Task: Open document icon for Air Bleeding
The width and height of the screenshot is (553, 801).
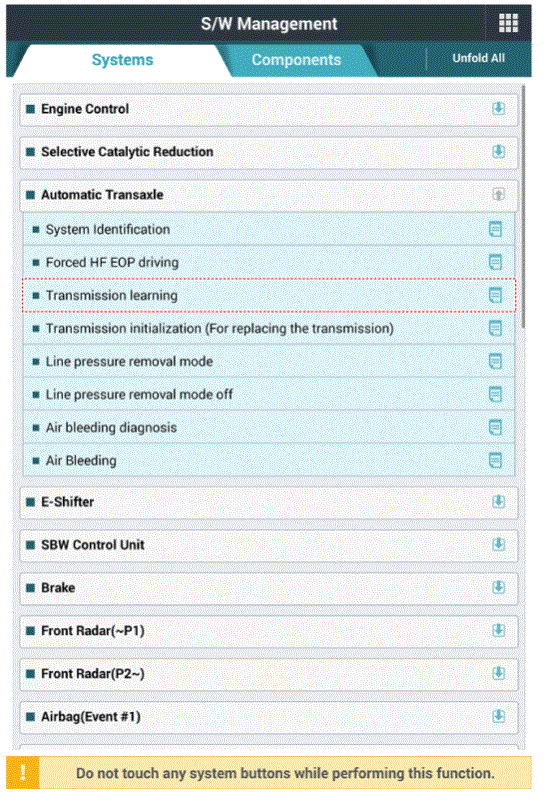Action: 495,461
